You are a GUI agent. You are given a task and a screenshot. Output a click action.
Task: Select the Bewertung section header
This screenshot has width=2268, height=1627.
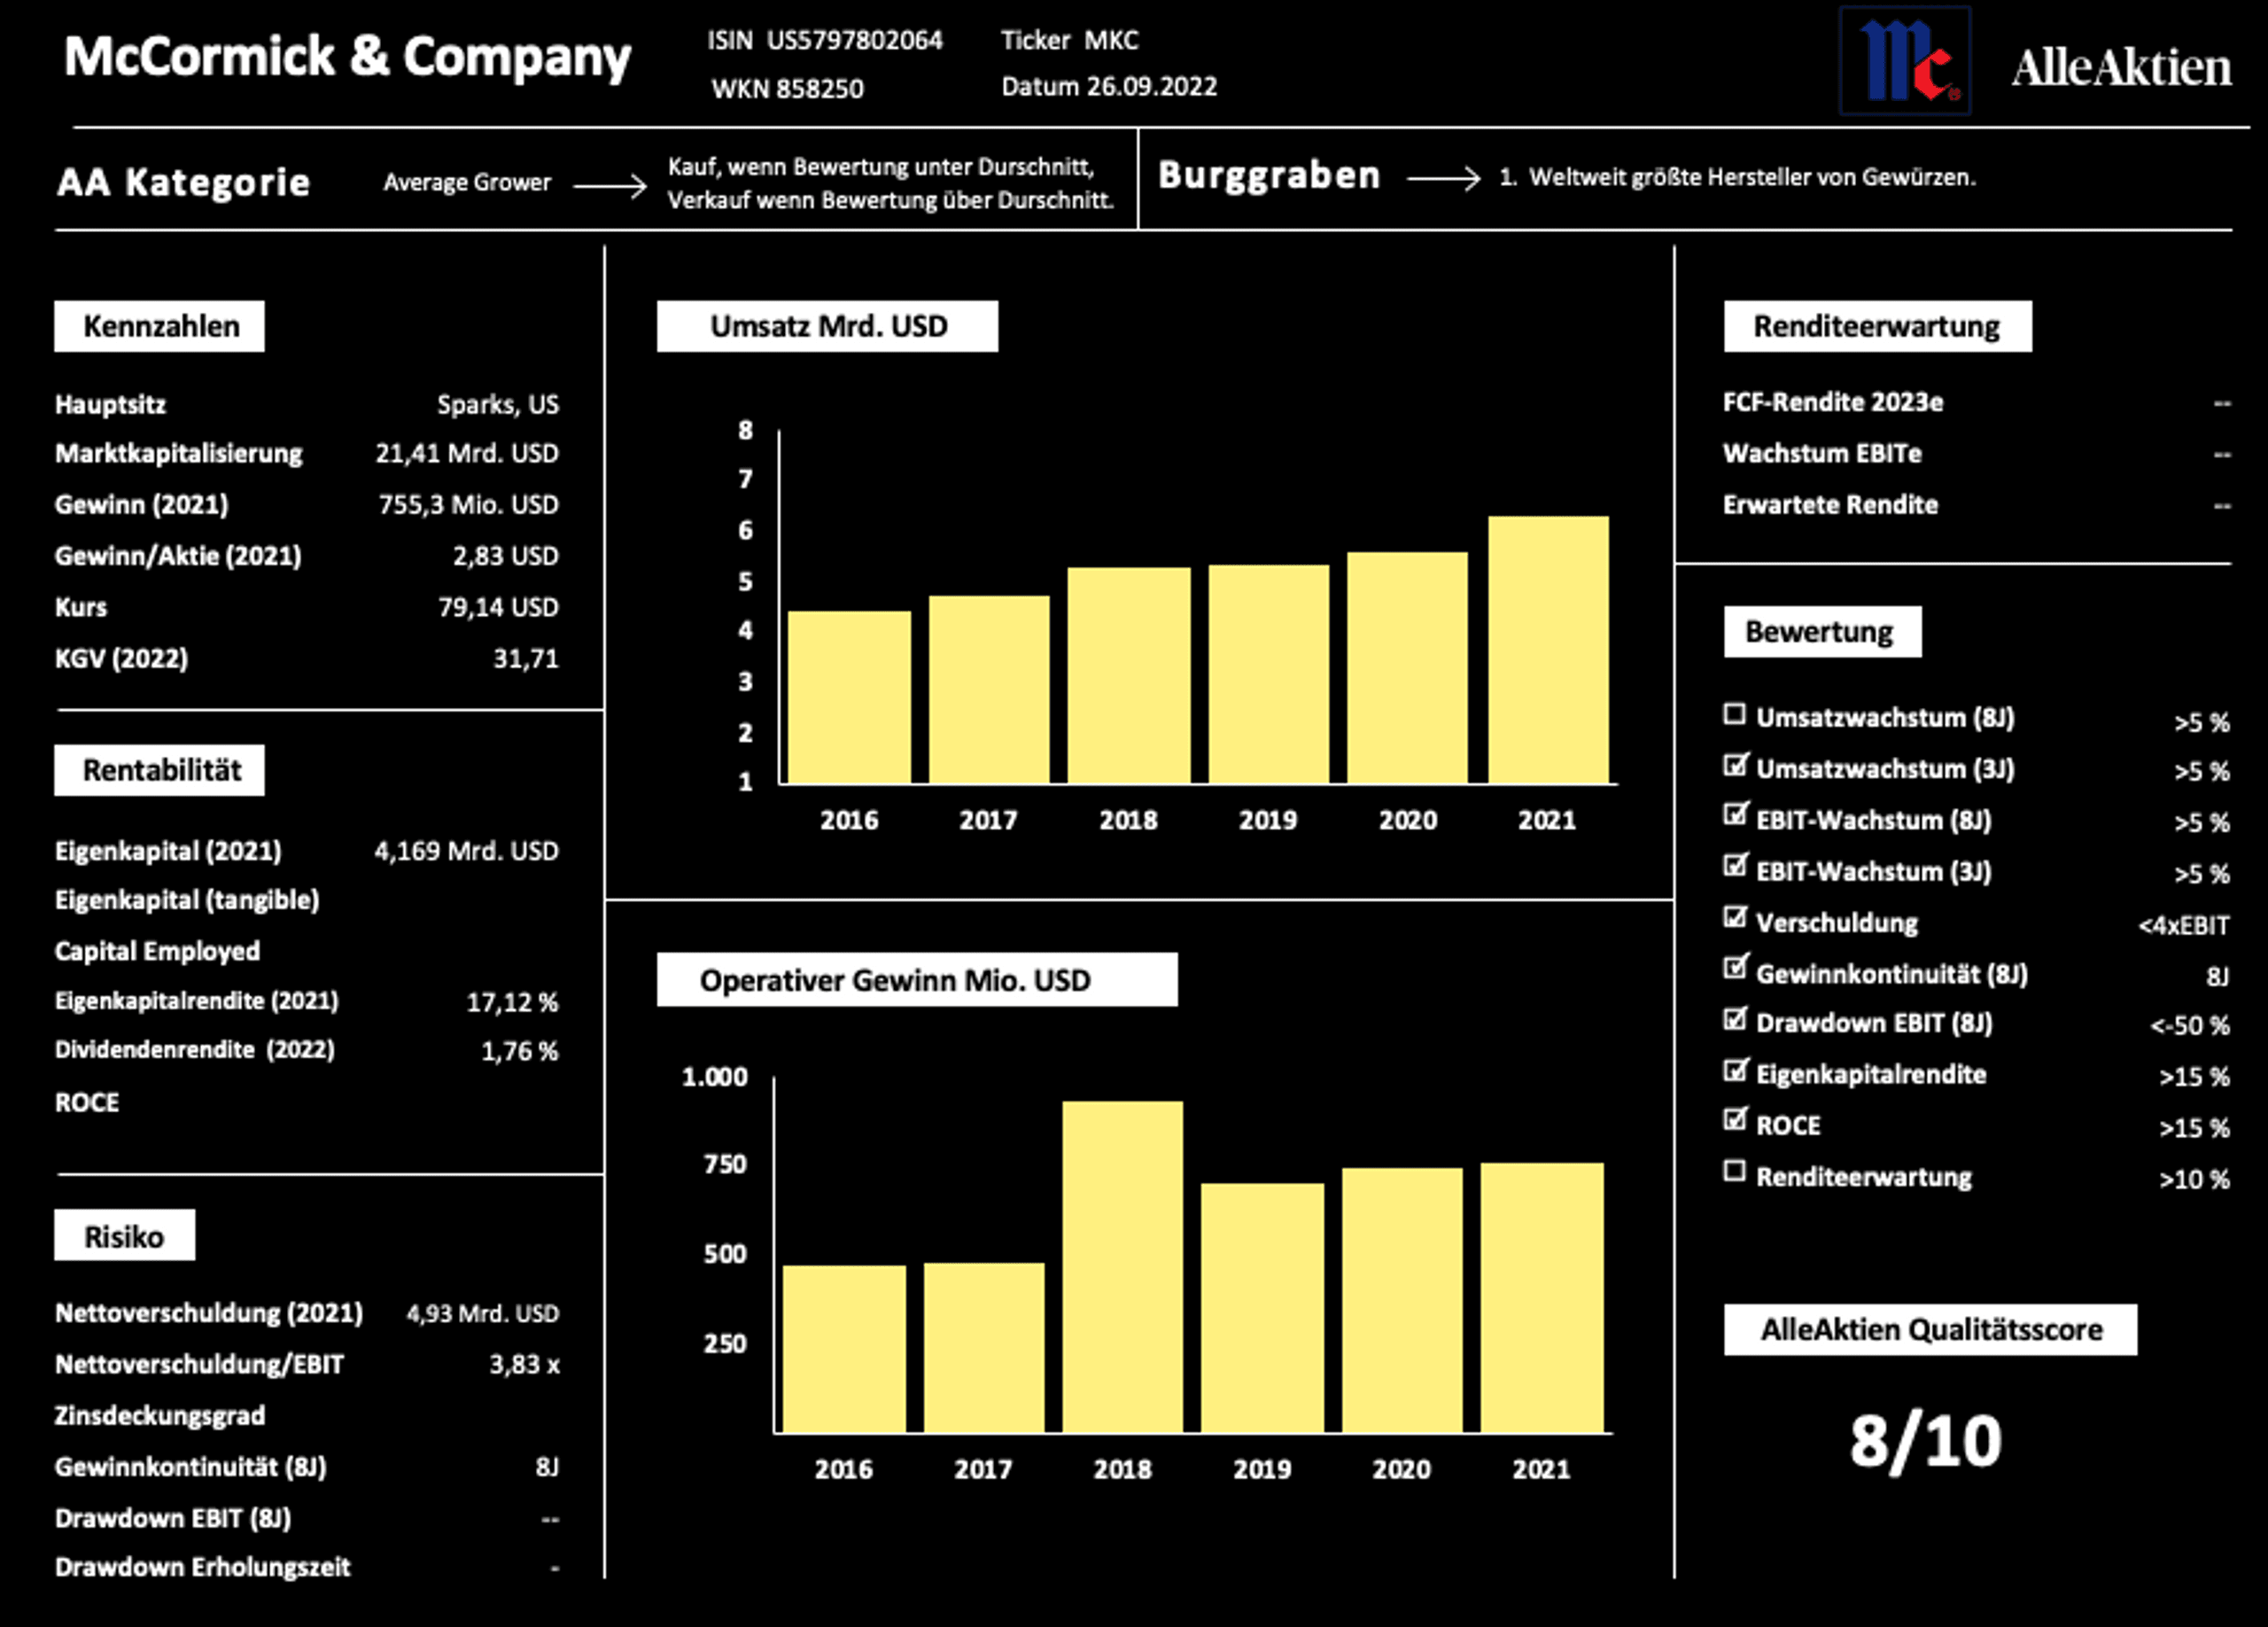coord(1822,632)
